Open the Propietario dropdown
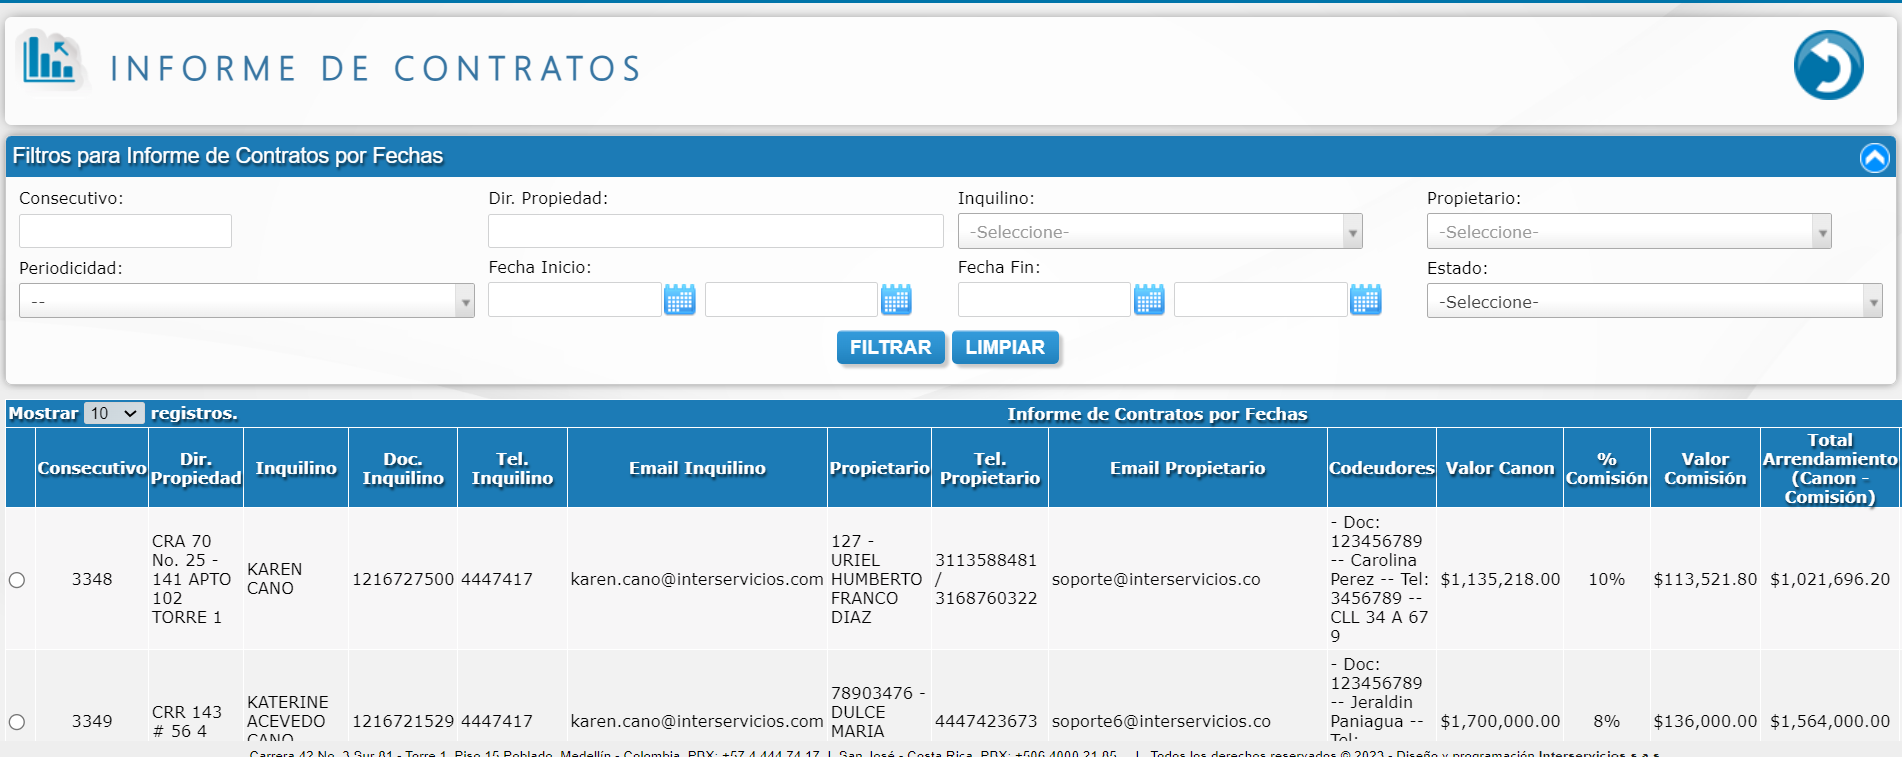Screen dimensions: 1902x757 [x=1628, y=232]
